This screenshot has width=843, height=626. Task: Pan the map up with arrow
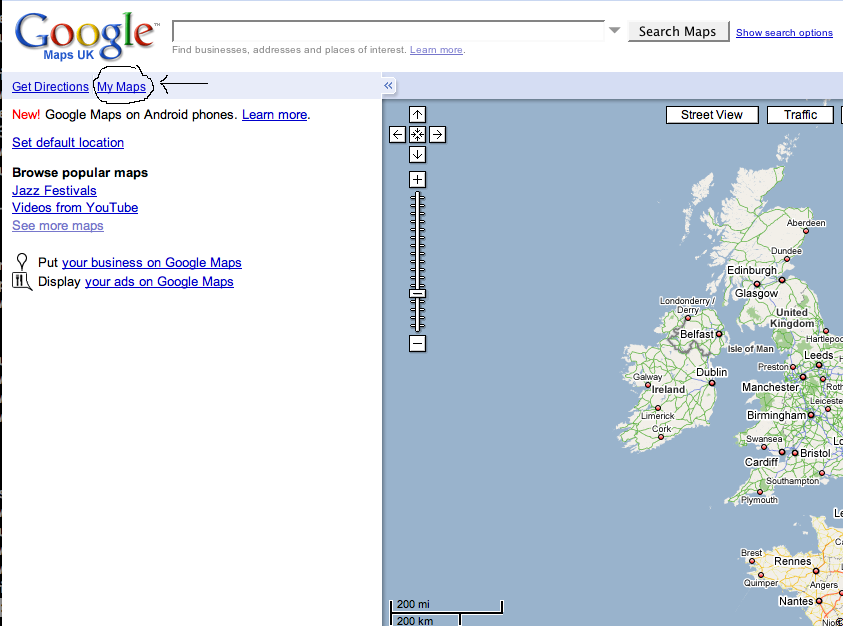(x=418, y=115)
